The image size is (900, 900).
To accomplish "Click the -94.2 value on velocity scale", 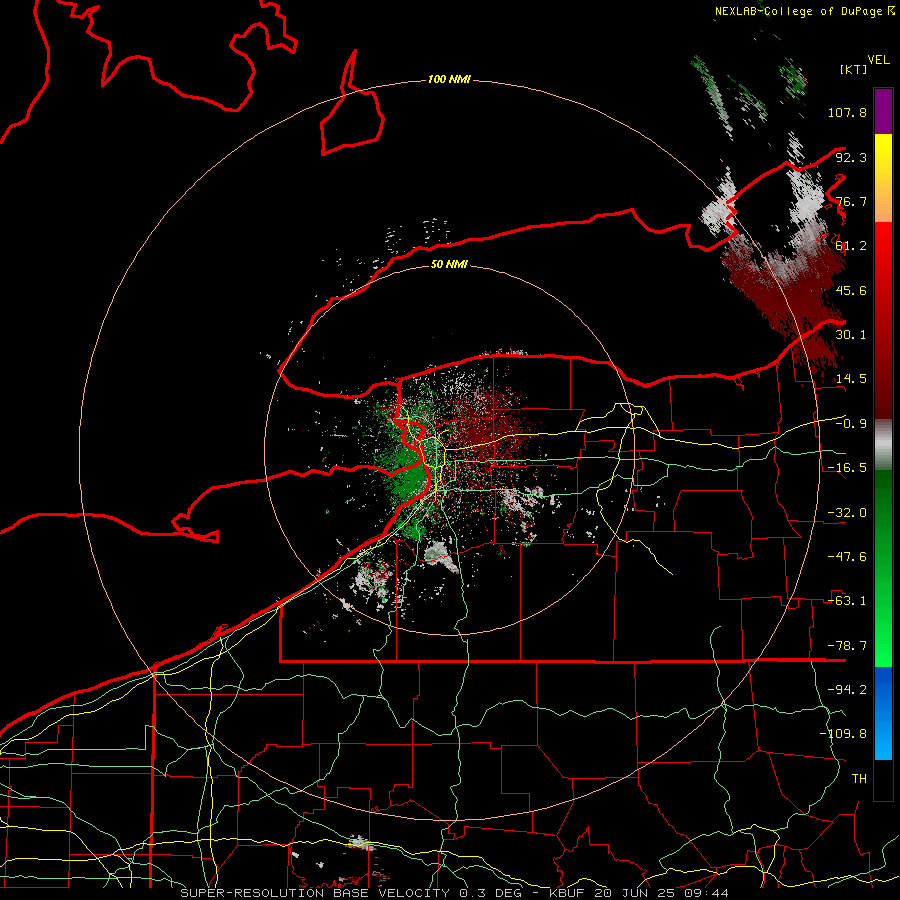I will [847, 690].
